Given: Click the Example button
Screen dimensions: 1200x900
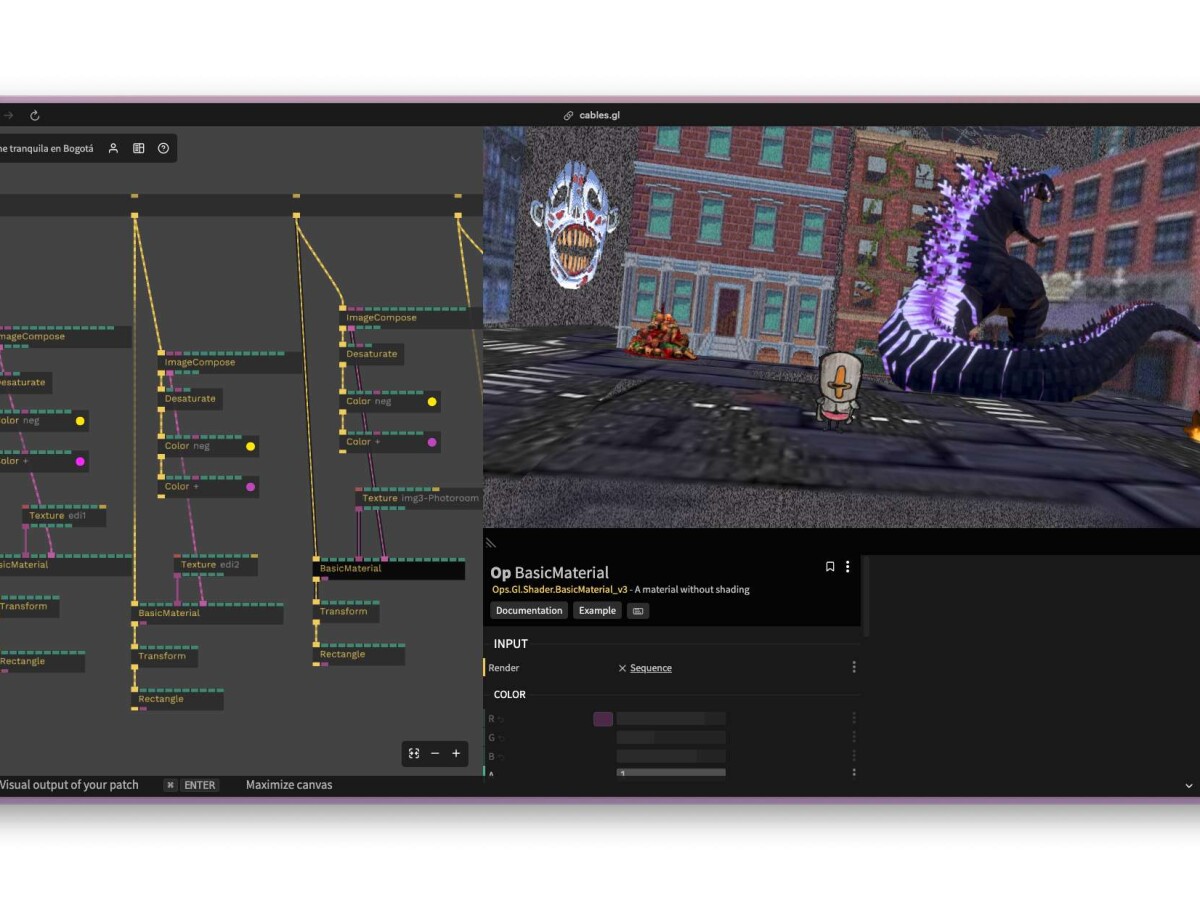Looking at the screenshot, I should tap(597, 611).
